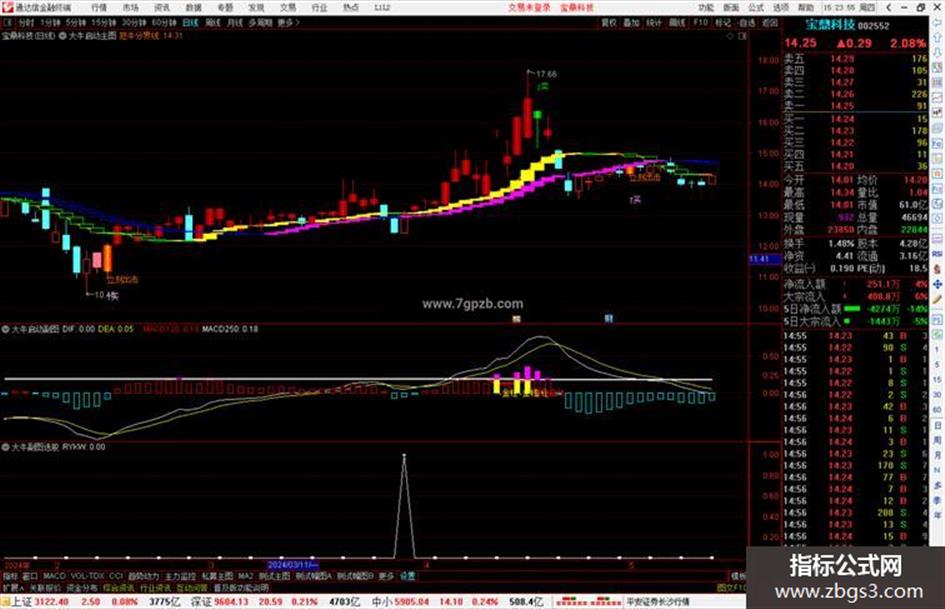Screen dimensions: 945x609
Task: Select the MA2 indicator tab
Action: (x=245, y=576)
